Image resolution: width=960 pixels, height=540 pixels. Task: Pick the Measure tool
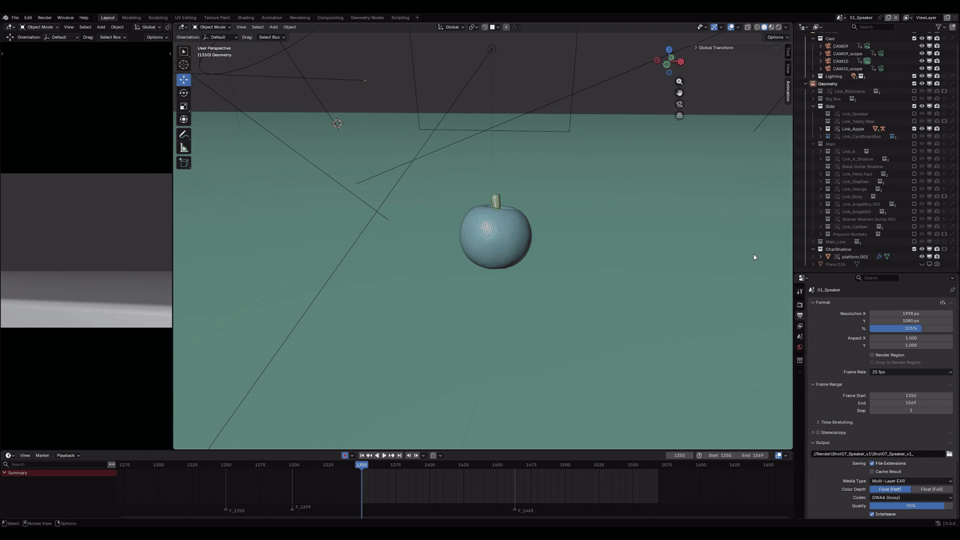pos(184,148)
